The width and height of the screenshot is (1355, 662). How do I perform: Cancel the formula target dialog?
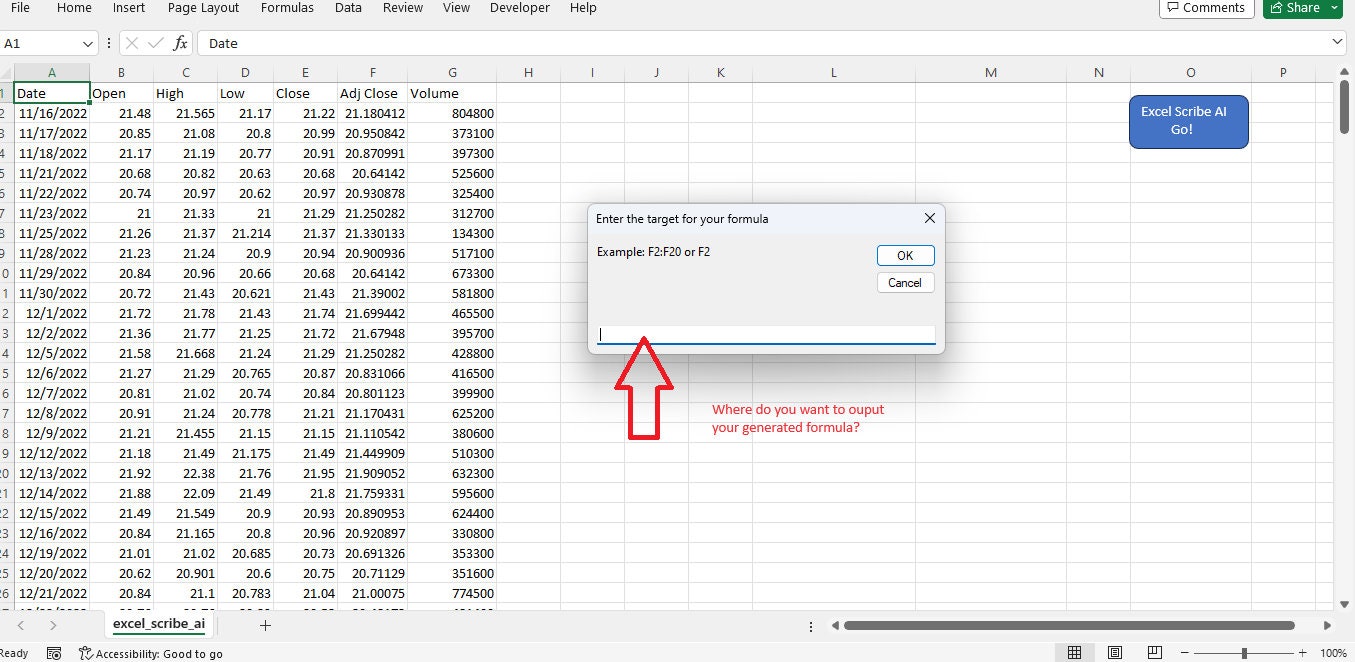click(904, 282)
